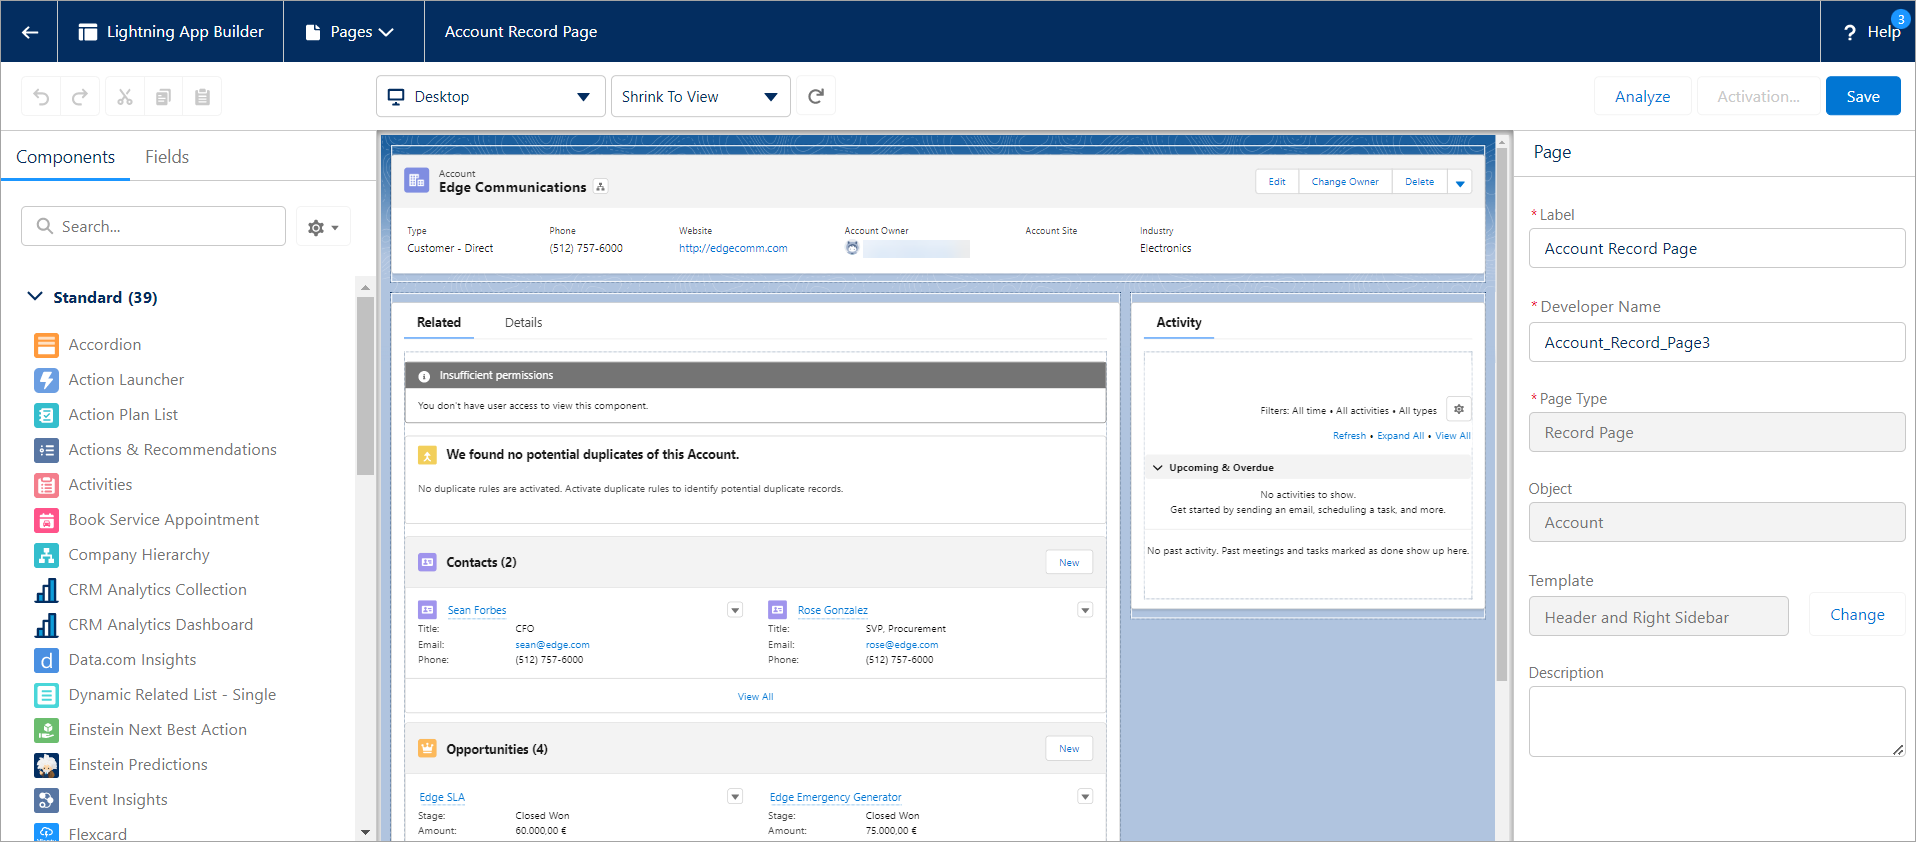Image resolution: width=1916 pixels, height=842 pixels.
Task: Select the CRM Analytics Collection icon
Action: click(x=46, y=590)
